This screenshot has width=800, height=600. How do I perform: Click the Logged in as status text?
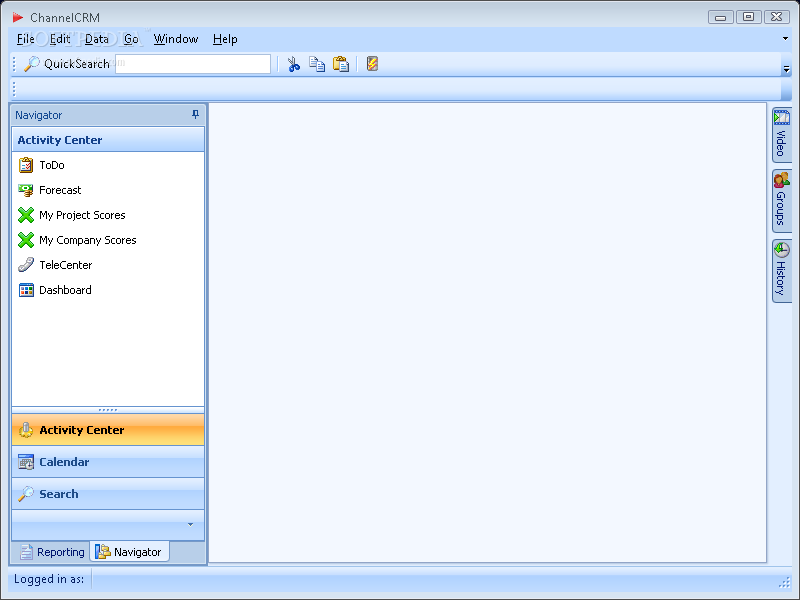click(49, 579)
